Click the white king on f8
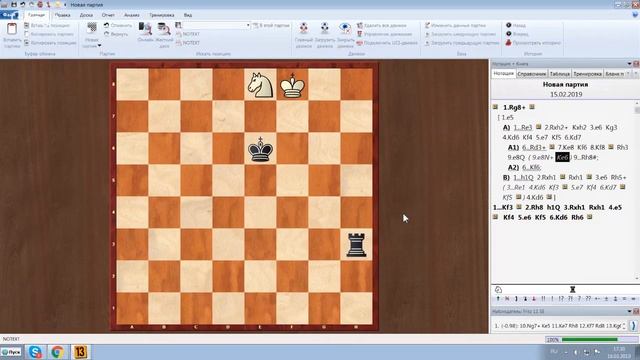 coord(292,85)
